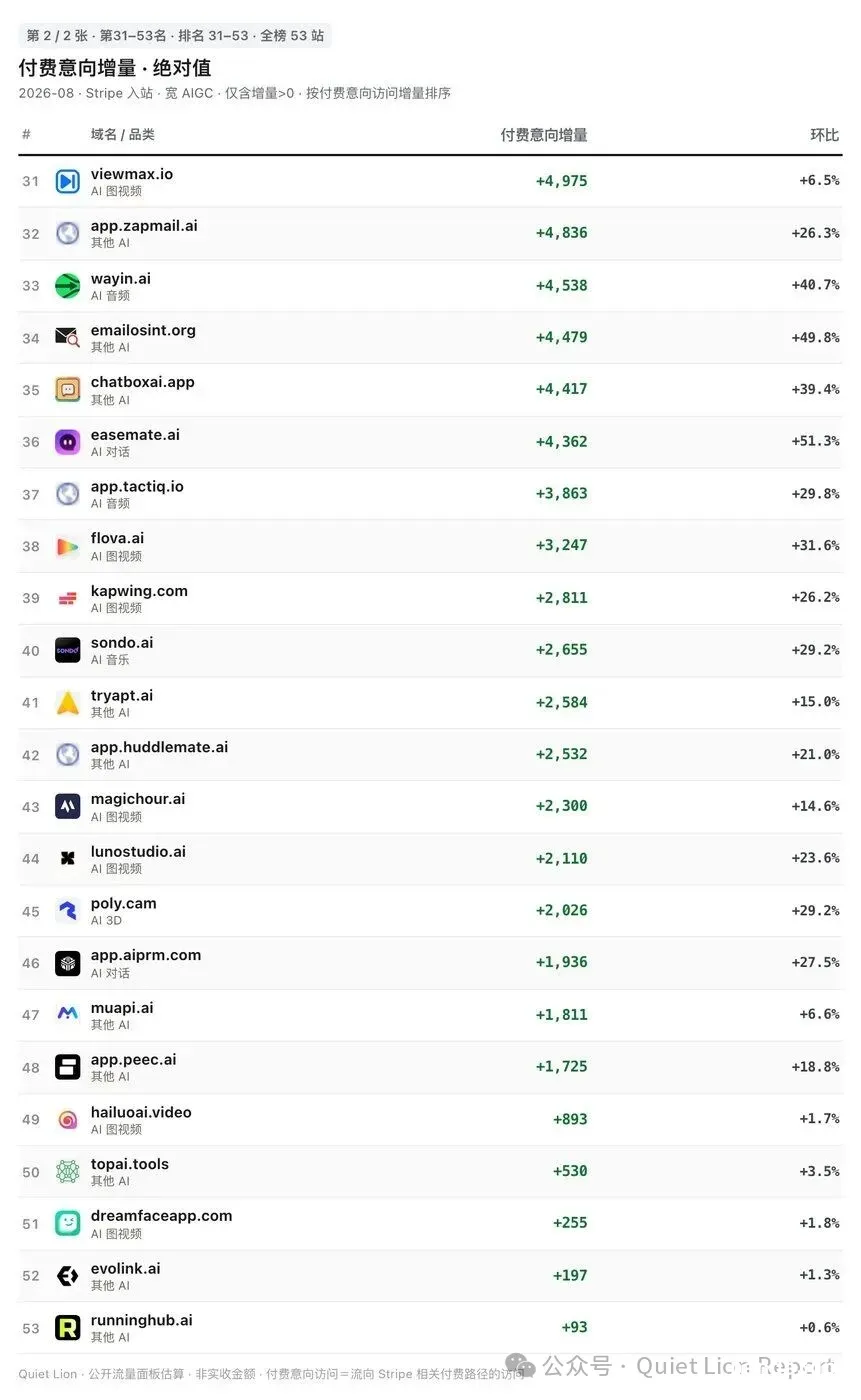Click the tryapt.ai yellow triangle icon
The height and width of the screenshot is (1400, 861).
coord(68,702)
